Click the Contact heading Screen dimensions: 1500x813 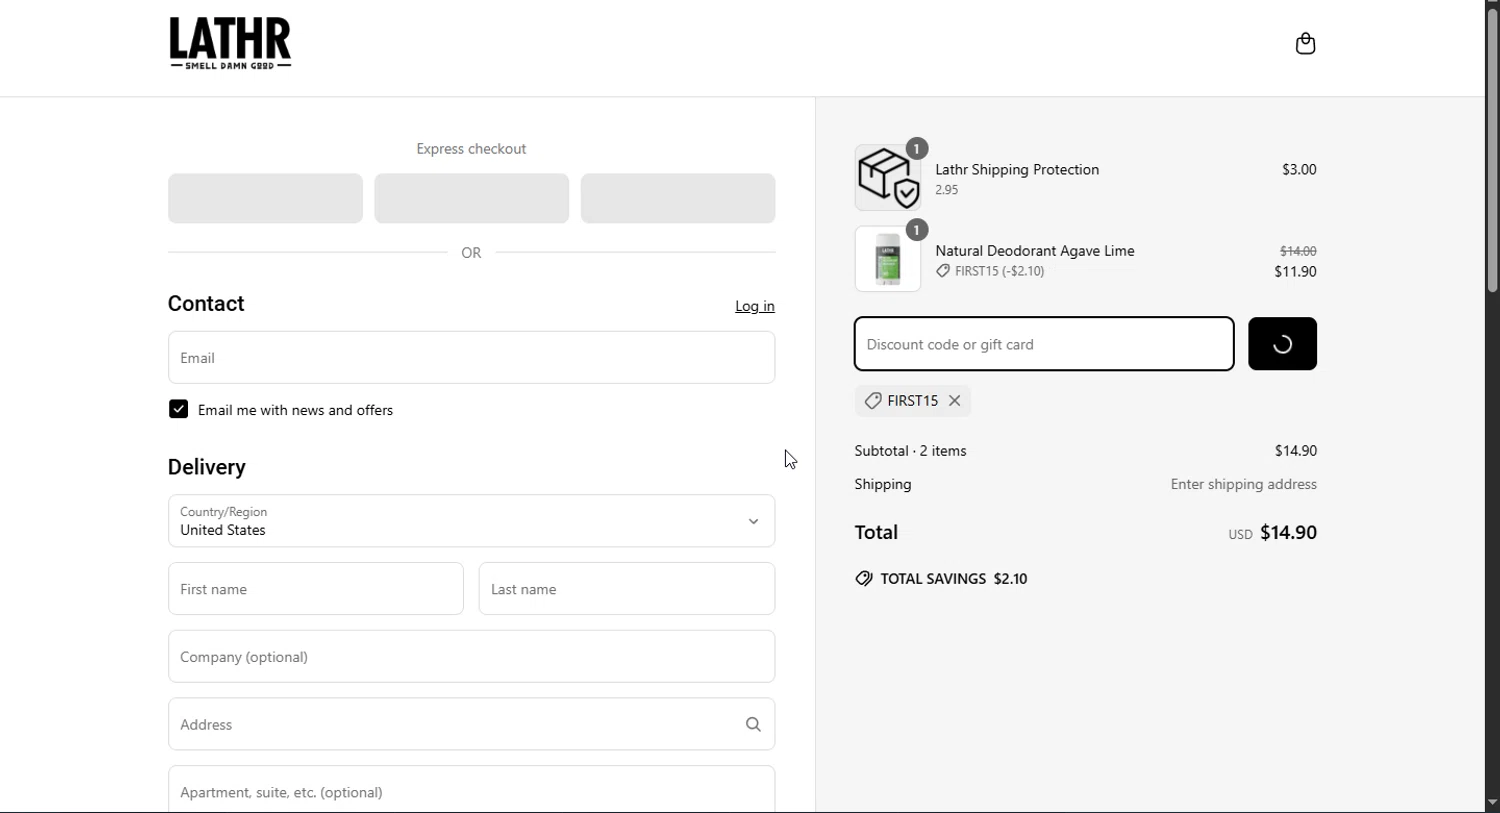point(206,304)
